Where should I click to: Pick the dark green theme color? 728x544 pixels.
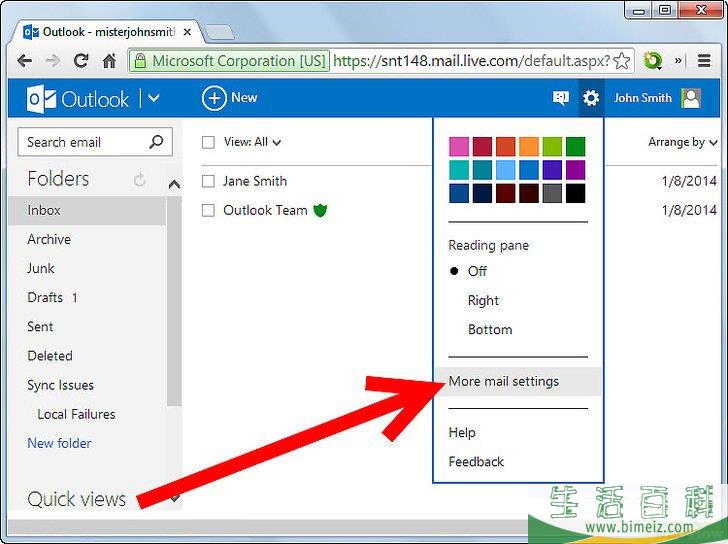[x=575, y=146]
